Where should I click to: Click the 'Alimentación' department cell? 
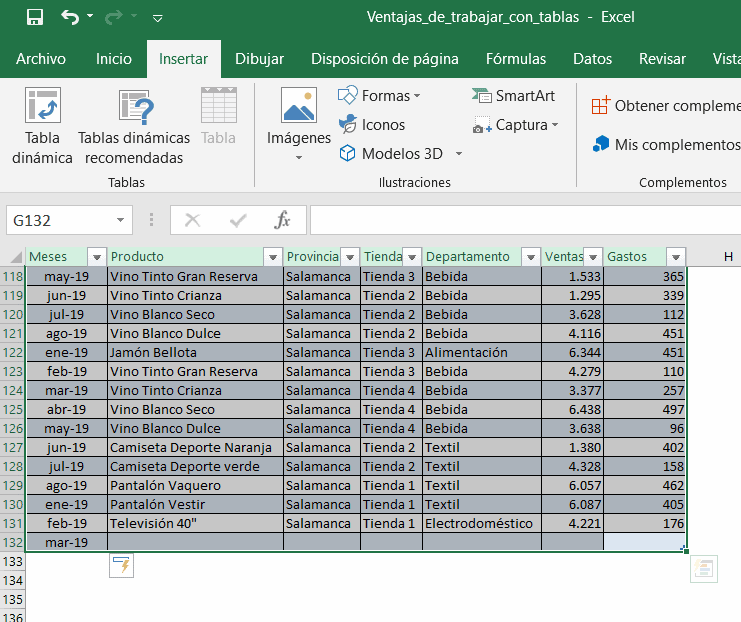(482, 353)
